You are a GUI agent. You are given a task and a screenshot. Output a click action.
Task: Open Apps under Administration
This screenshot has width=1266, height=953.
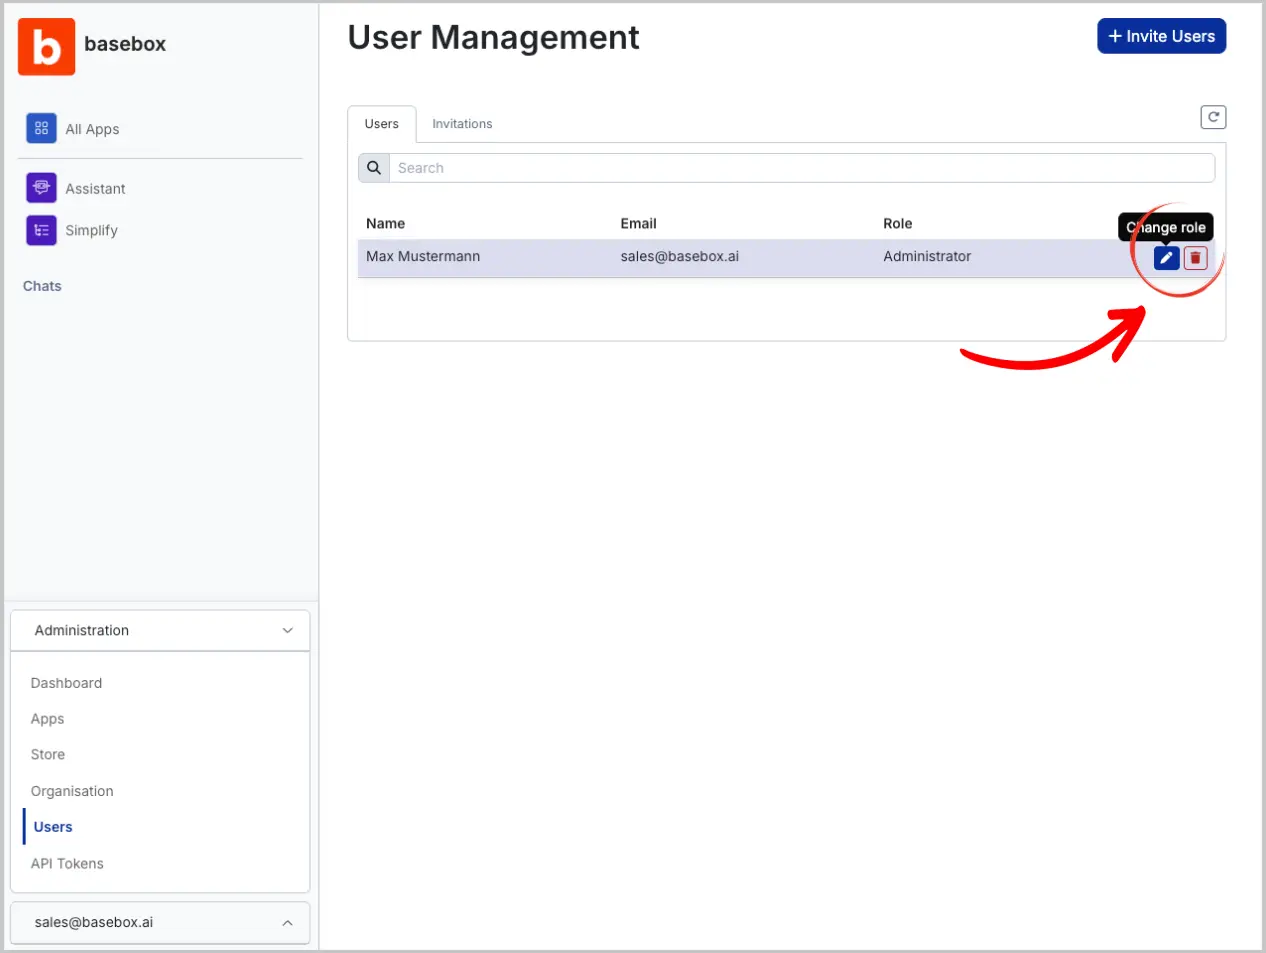(x=47, y=719)
